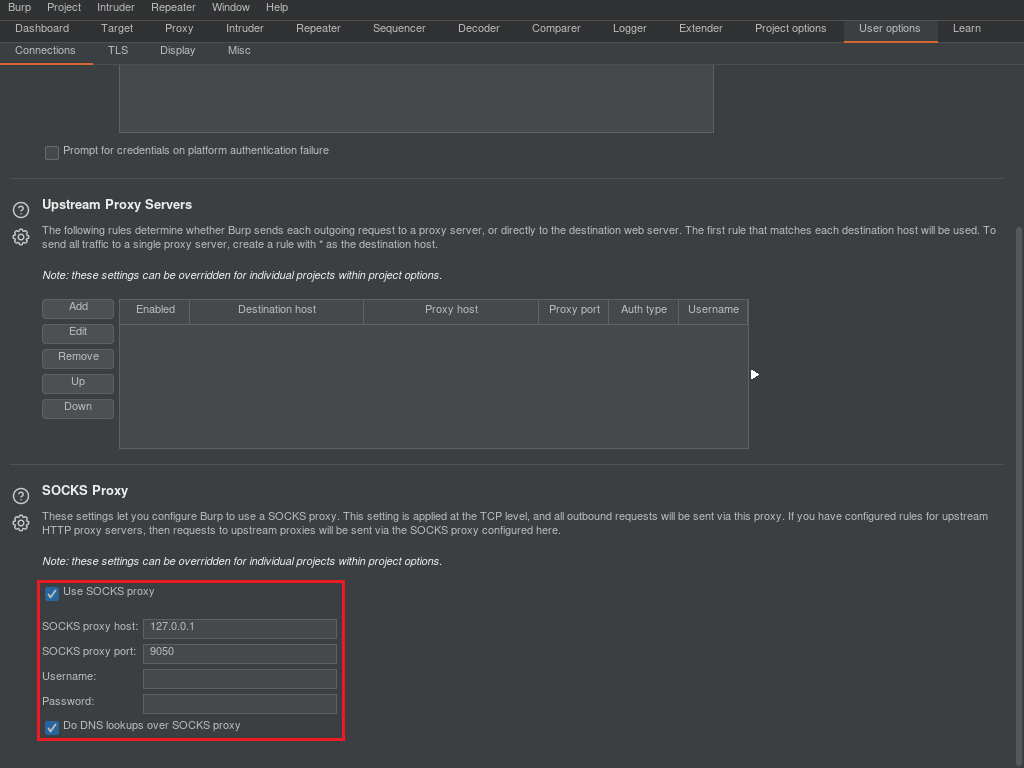The height and width of the screenshot is (768, 1024).
Task: Enable prompt for credentials on authentication failure
Action: [x=51, y=152]
